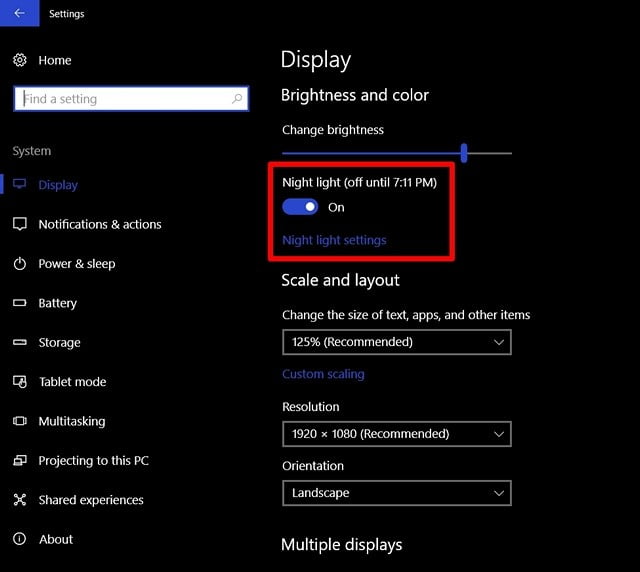Open the Custom scaling link
This screenshot has height=572, width=640.
point(323,374)
